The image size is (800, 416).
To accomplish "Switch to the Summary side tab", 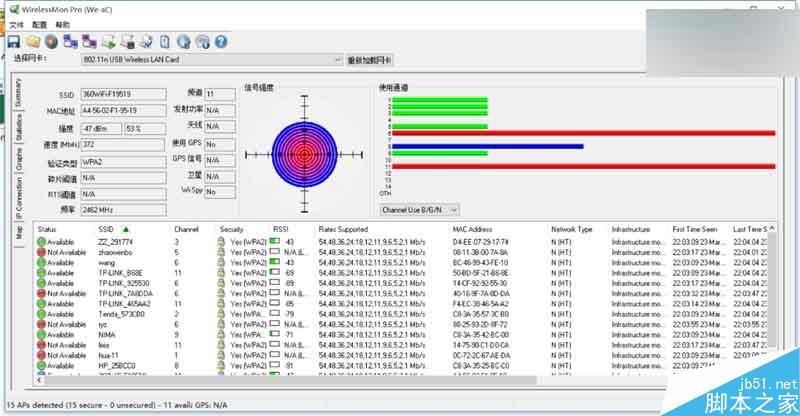I will point(18,92).
